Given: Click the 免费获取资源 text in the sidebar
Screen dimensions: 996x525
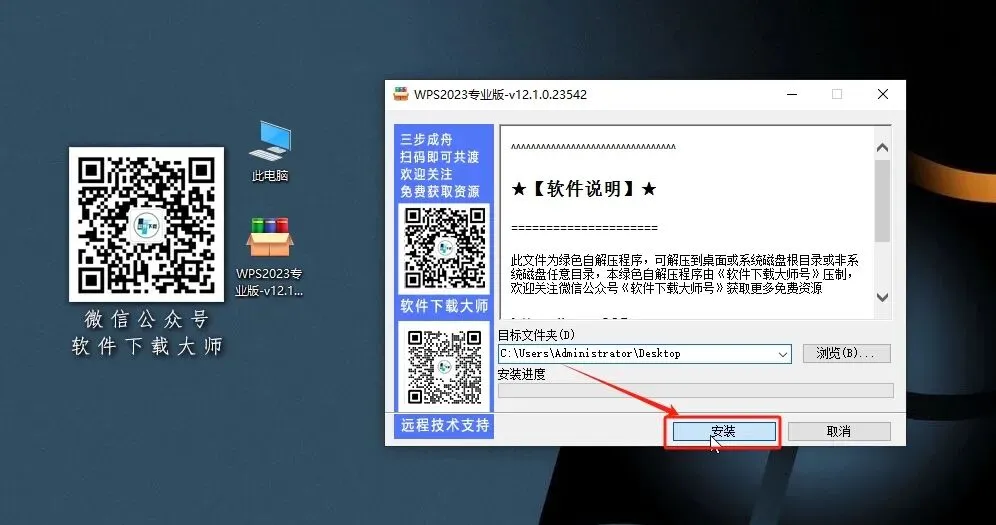Looking at the screenshot, I should 440,191.
